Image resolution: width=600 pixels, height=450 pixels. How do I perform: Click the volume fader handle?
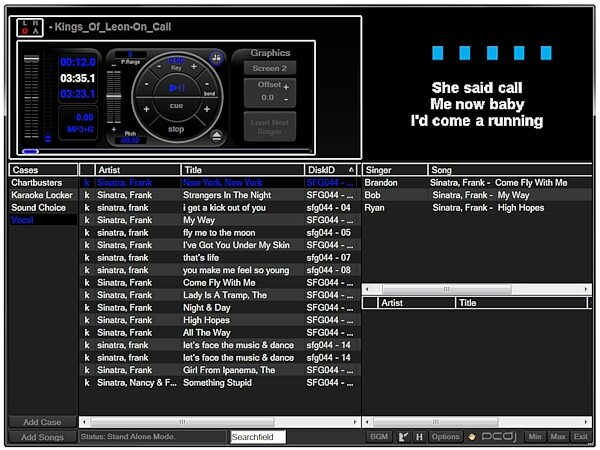(31, 59)
